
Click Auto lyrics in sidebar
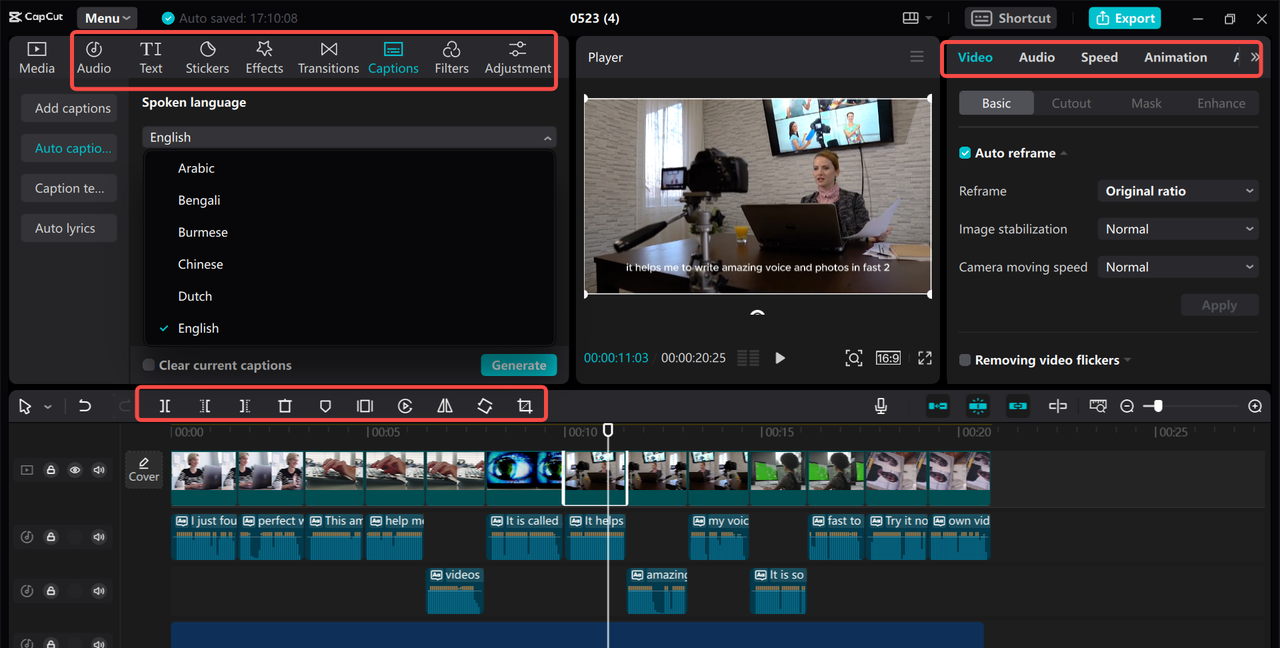coord(69,228)
